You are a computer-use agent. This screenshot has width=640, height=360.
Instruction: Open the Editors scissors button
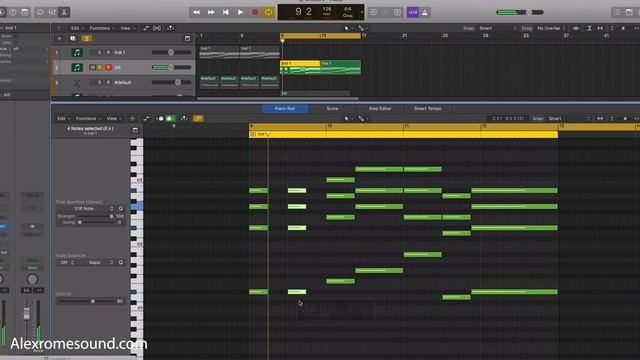click(64, 12)
